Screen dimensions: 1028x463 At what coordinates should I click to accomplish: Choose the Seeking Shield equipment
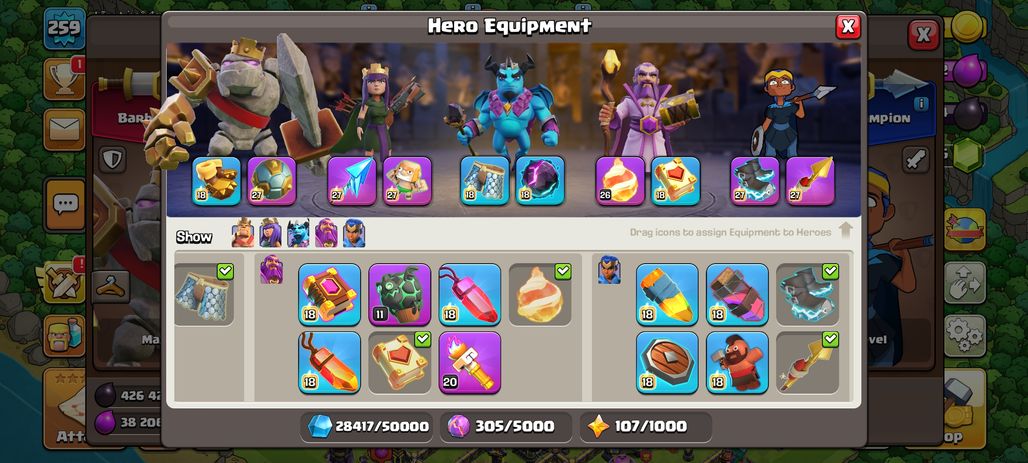pyautogui.click(x=667, y=363)
